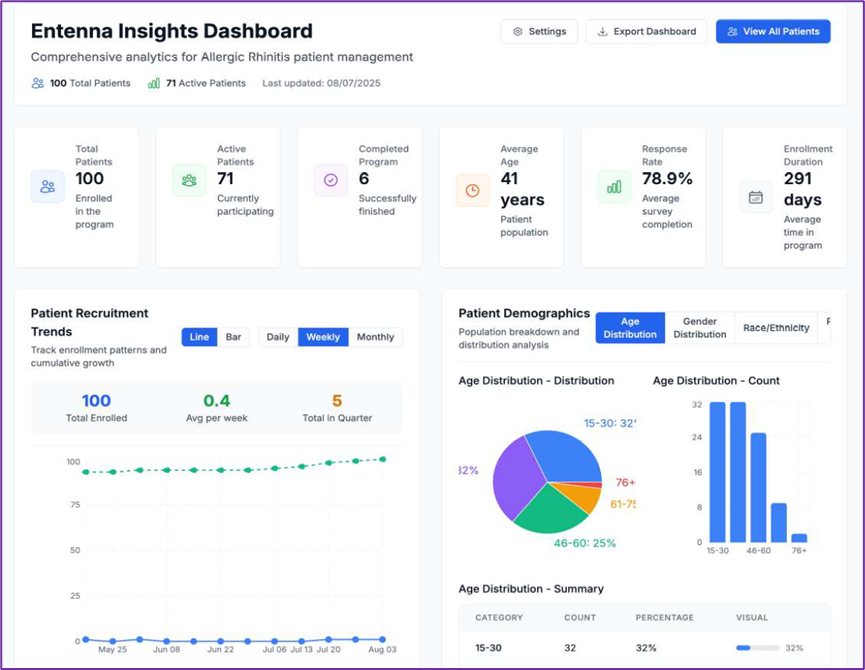This screenshot has height=670, width=865.
Task: Click the Completed Program checkmark icon
Action: pyautogui.click(x=331, y=180)
